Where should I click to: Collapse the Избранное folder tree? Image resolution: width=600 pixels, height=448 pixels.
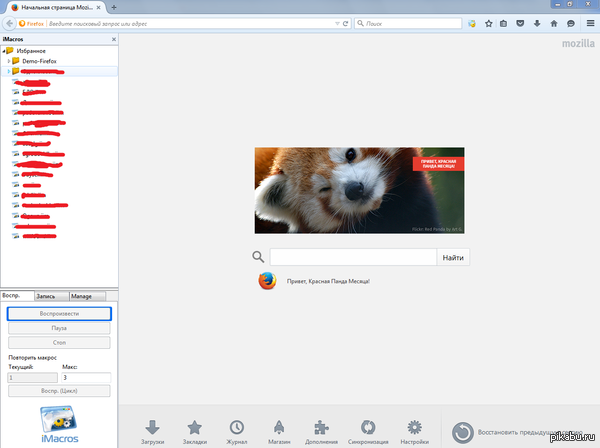point(4,50)
